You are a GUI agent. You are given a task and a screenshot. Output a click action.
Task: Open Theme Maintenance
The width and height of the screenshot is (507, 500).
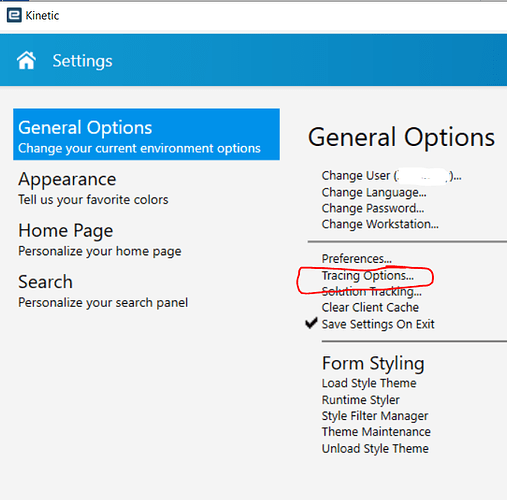click(x=376, y=432)
